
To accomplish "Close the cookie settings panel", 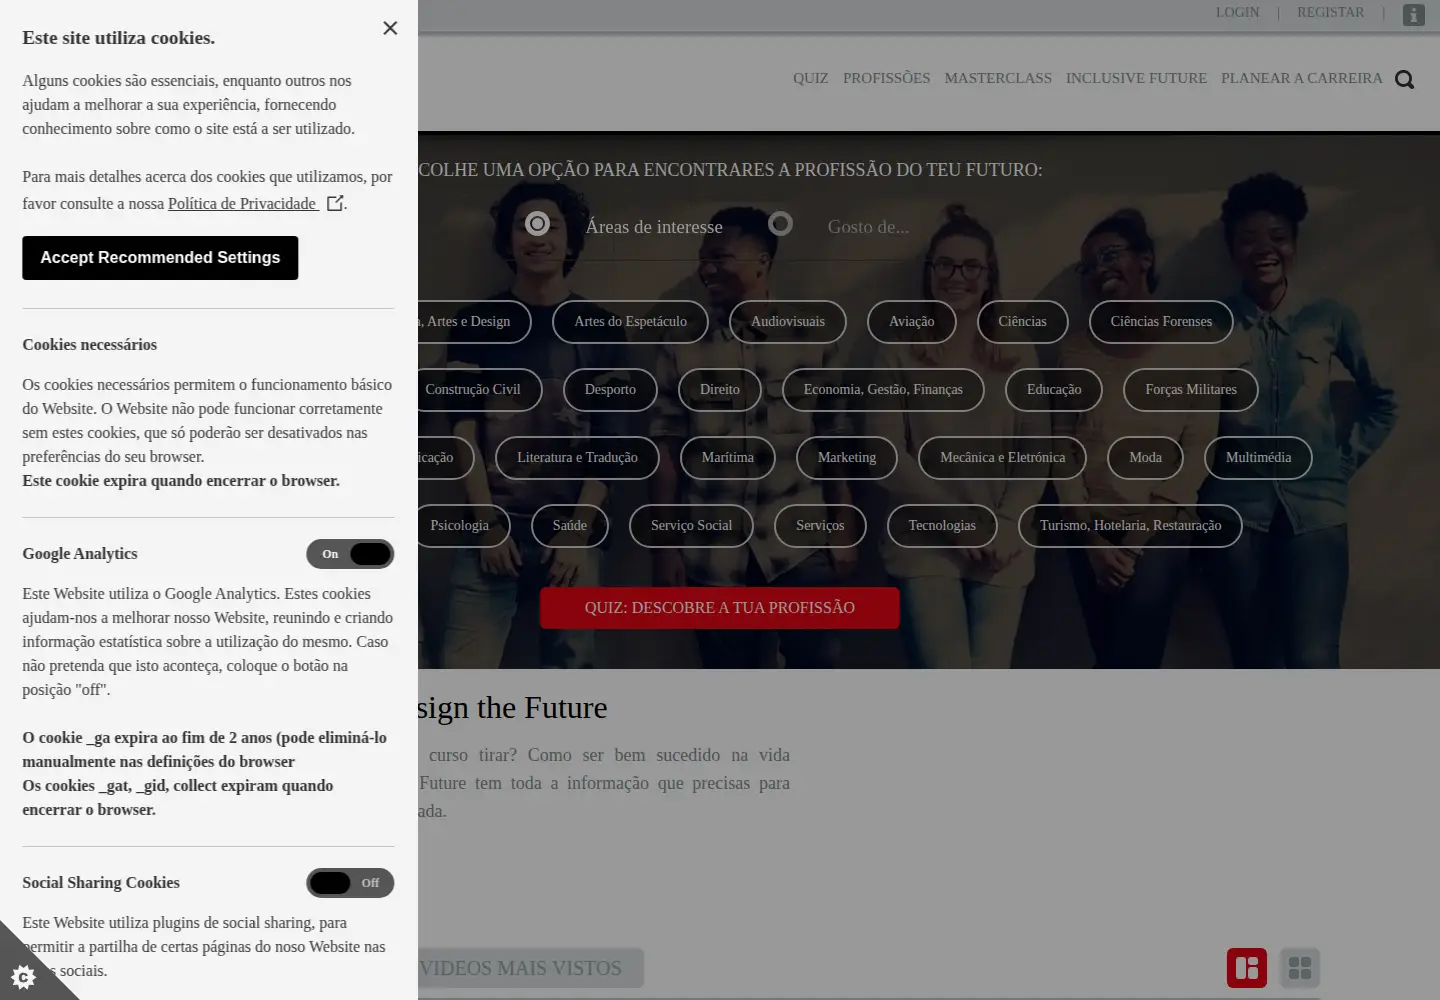I will point(390,28).
